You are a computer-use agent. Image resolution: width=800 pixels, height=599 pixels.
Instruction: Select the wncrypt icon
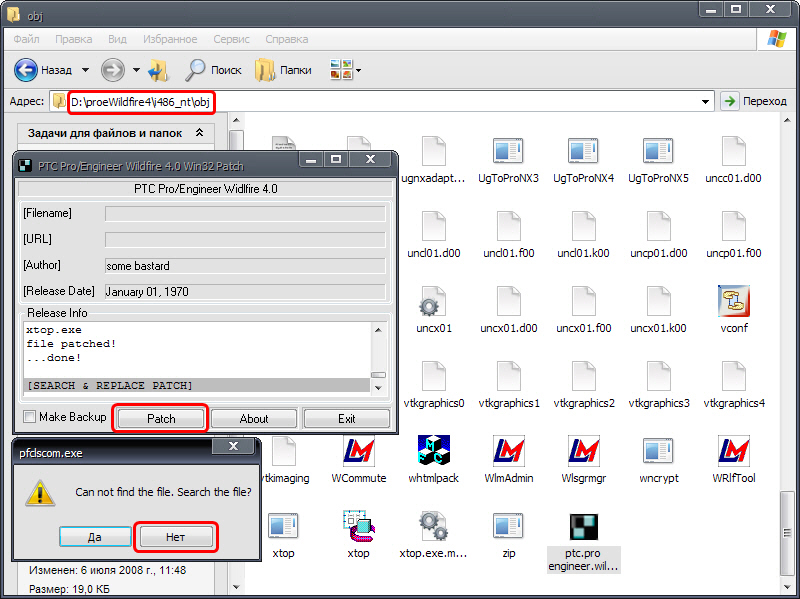click(658, 451)
